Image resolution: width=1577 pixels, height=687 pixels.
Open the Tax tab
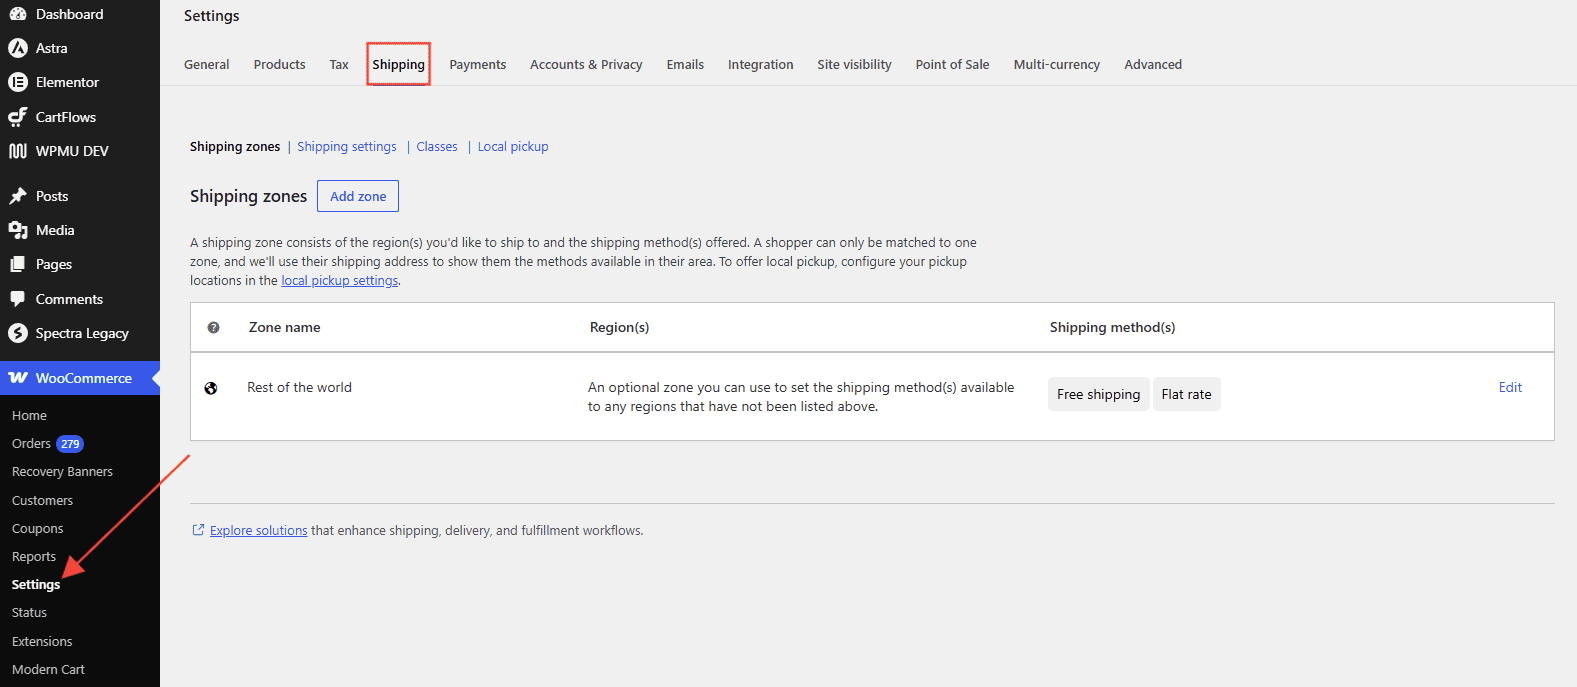click(339, 64)
